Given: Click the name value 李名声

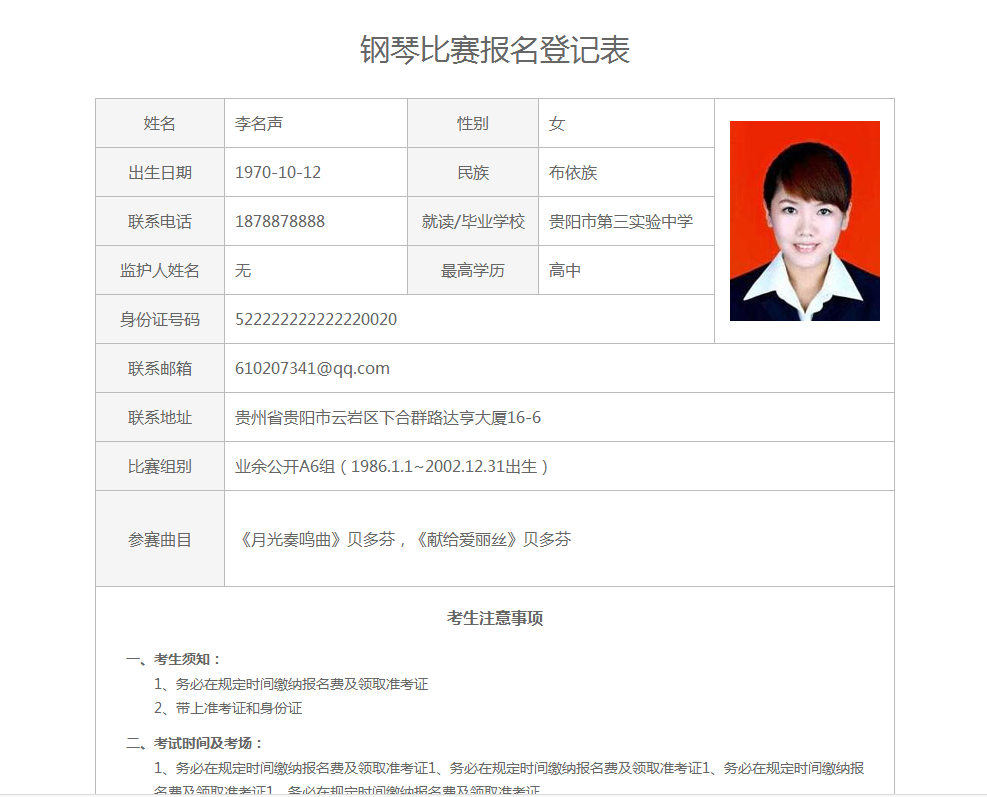Looking at the screenshot, I should point(259,123).
